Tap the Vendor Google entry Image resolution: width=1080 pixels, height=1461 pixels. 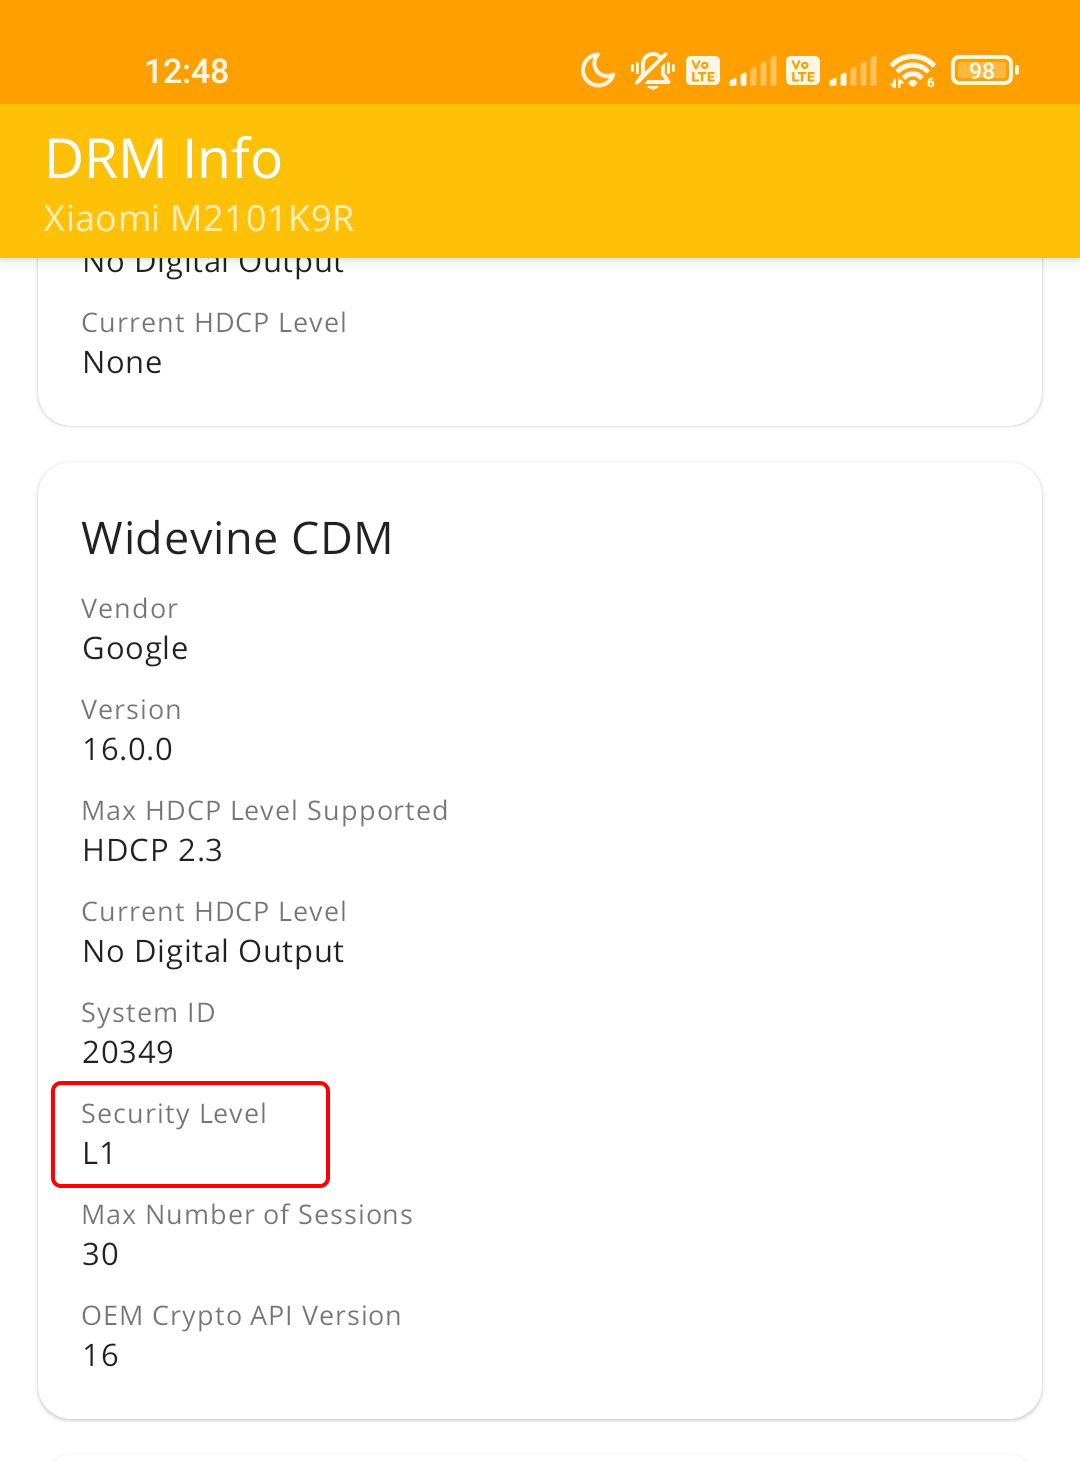point(135,629)
